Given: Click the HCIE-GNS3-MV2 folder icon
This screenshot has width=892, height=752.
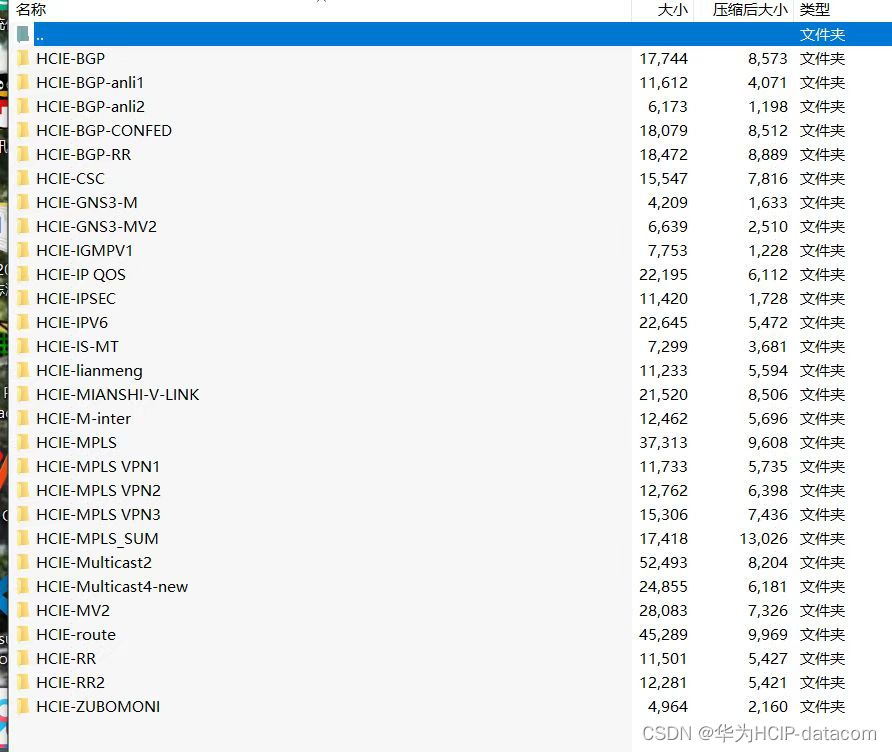Looking at the screenshot, I should [x=23, y=226].
